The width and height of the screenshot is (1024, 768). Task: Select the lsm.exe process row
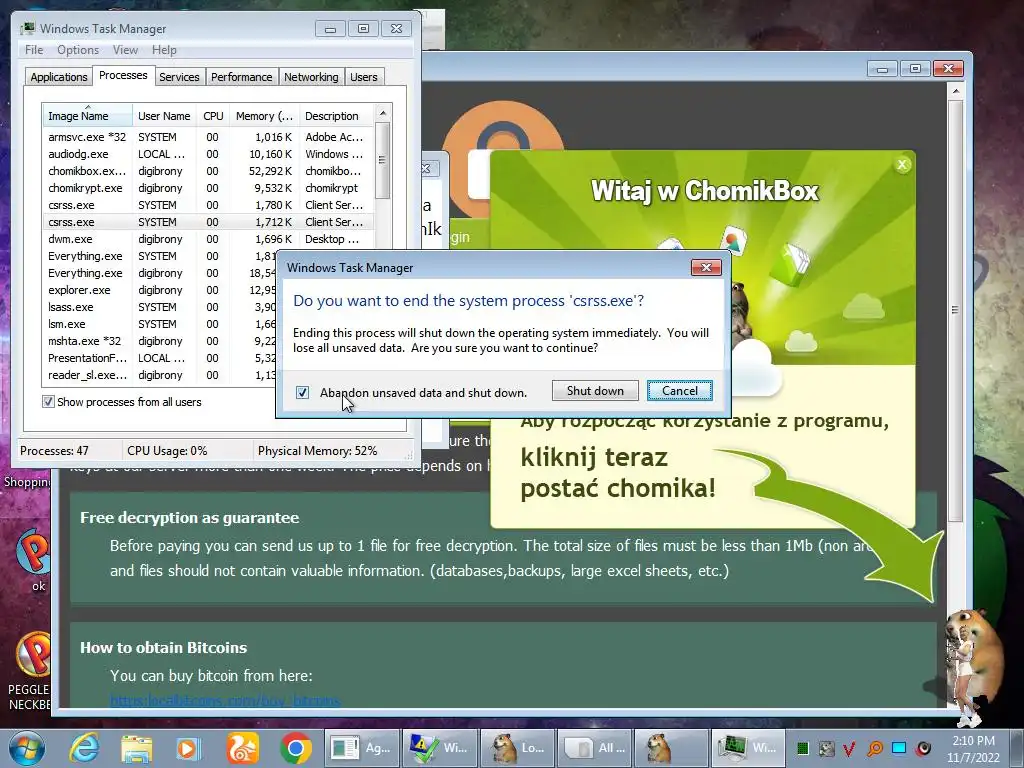pos(160,324)
